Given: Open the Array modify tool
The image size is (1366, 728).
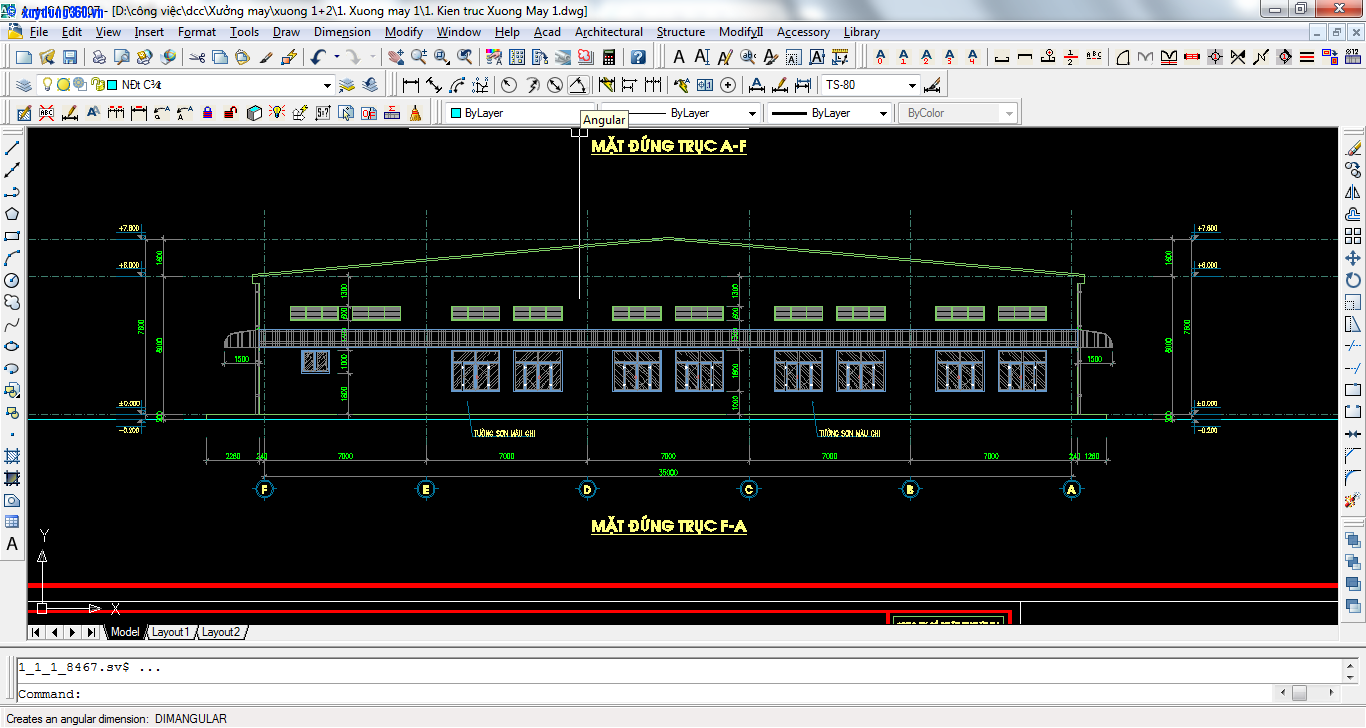Looking at the screenshot, I should 1353,236.
